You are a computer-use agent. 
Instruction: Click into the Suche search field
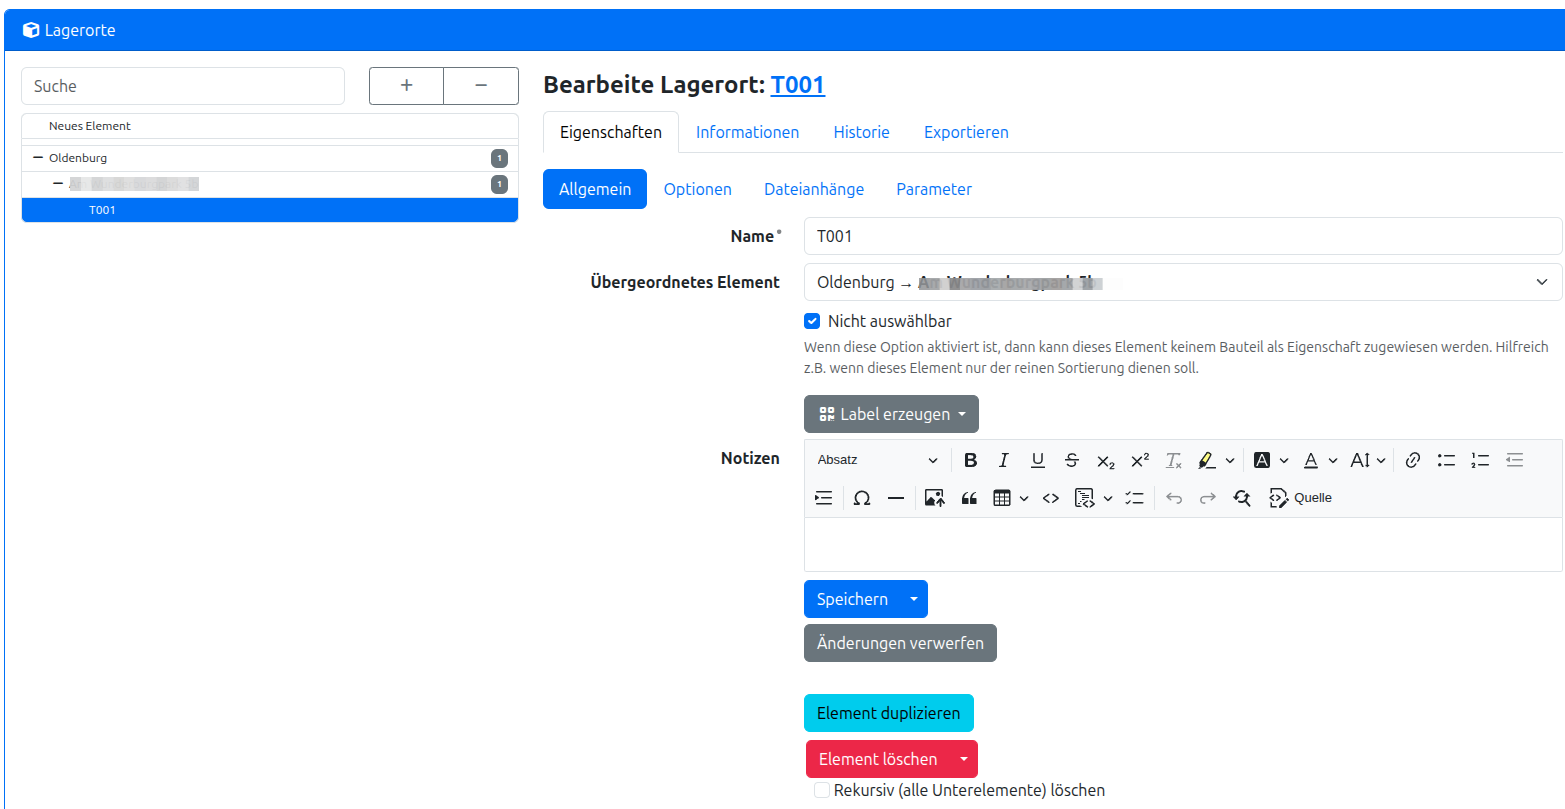(x=183, y=86)
